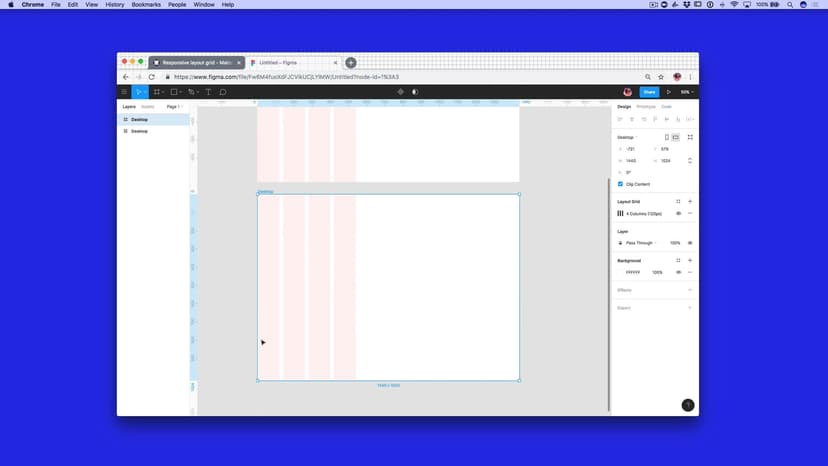This screenshot has height=466, width=828.
Task: Remove the 4 Columns layout grid
Action: click(690, 213)
